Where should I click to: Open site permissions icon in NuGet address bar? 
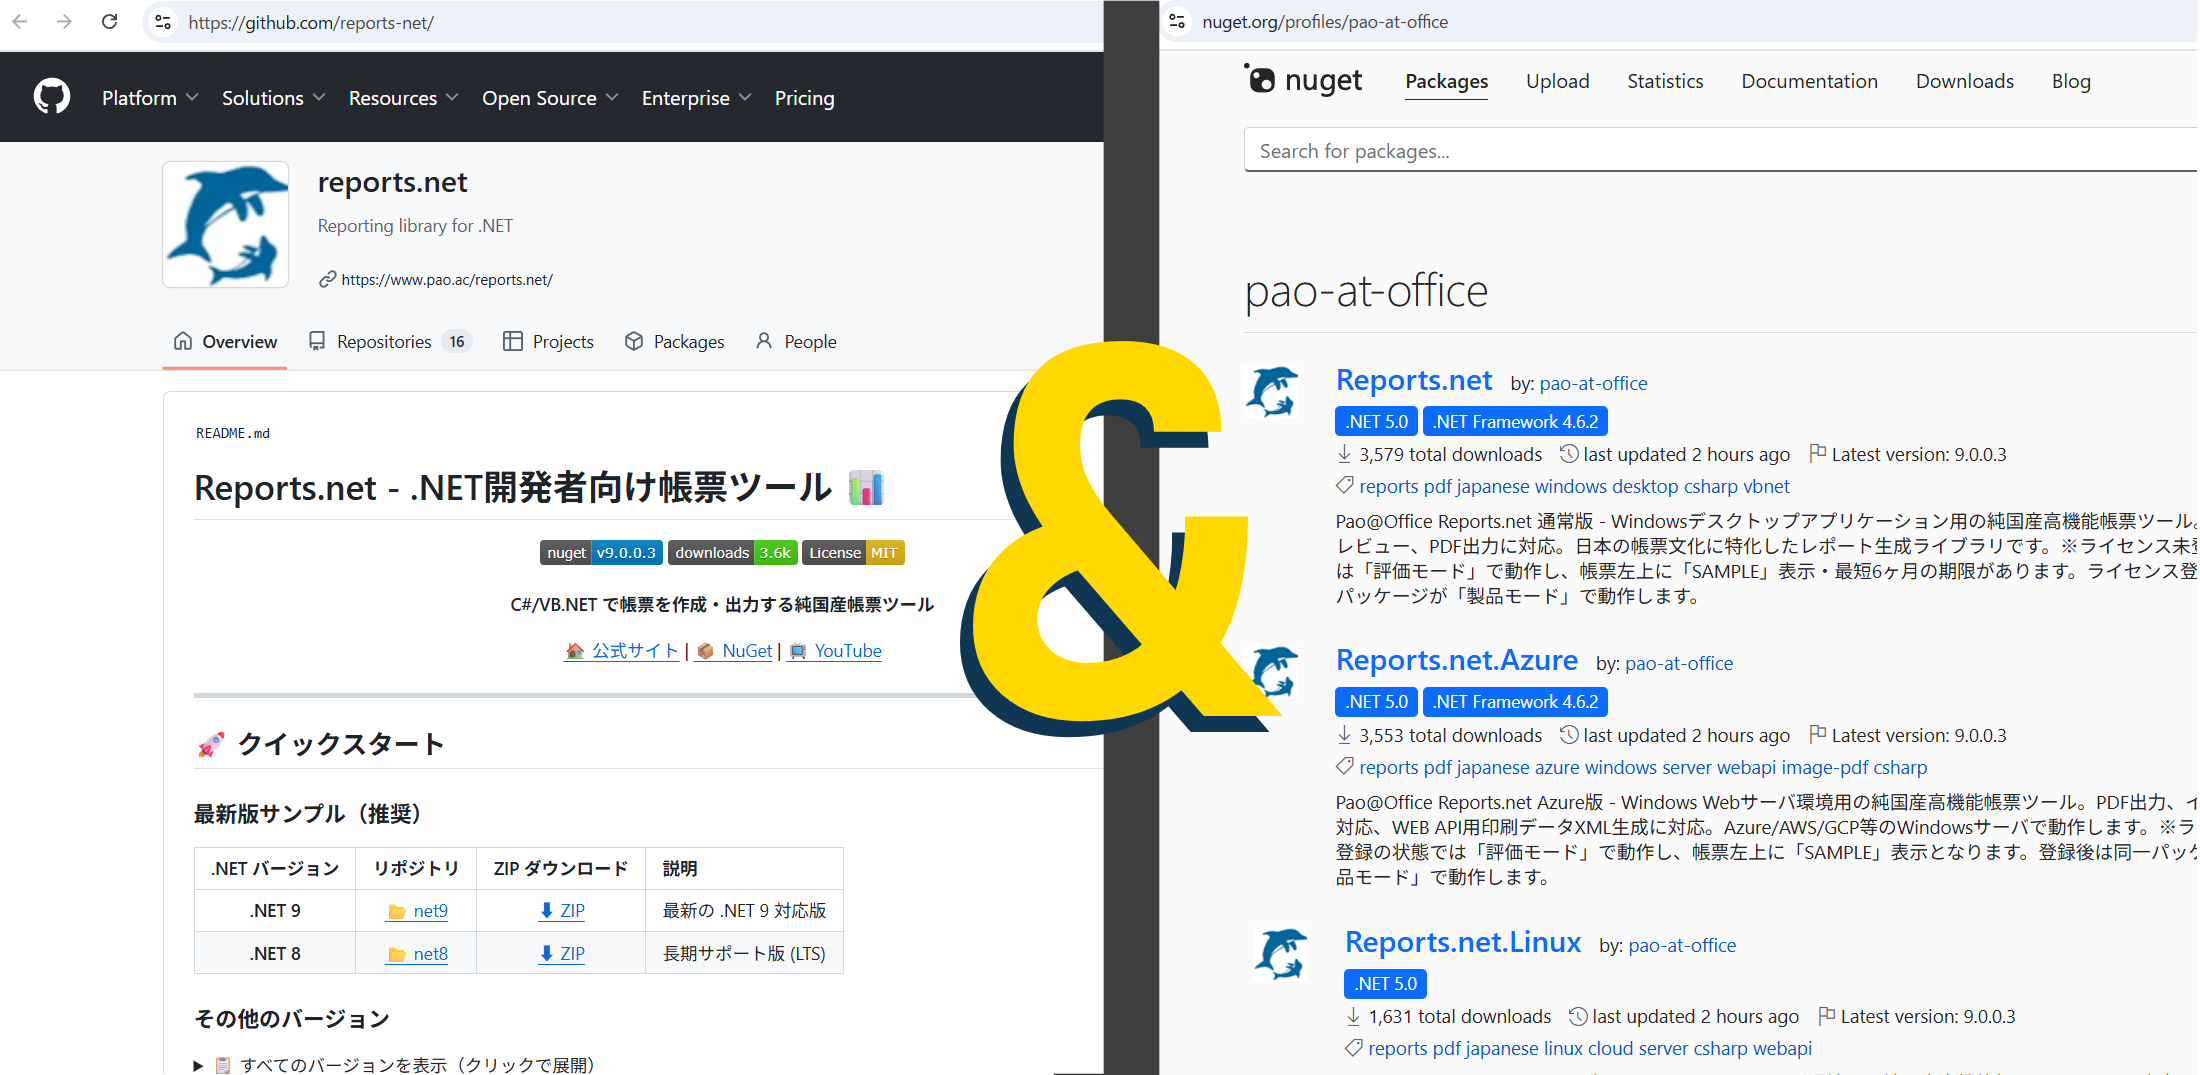[x=1178, y=20]
